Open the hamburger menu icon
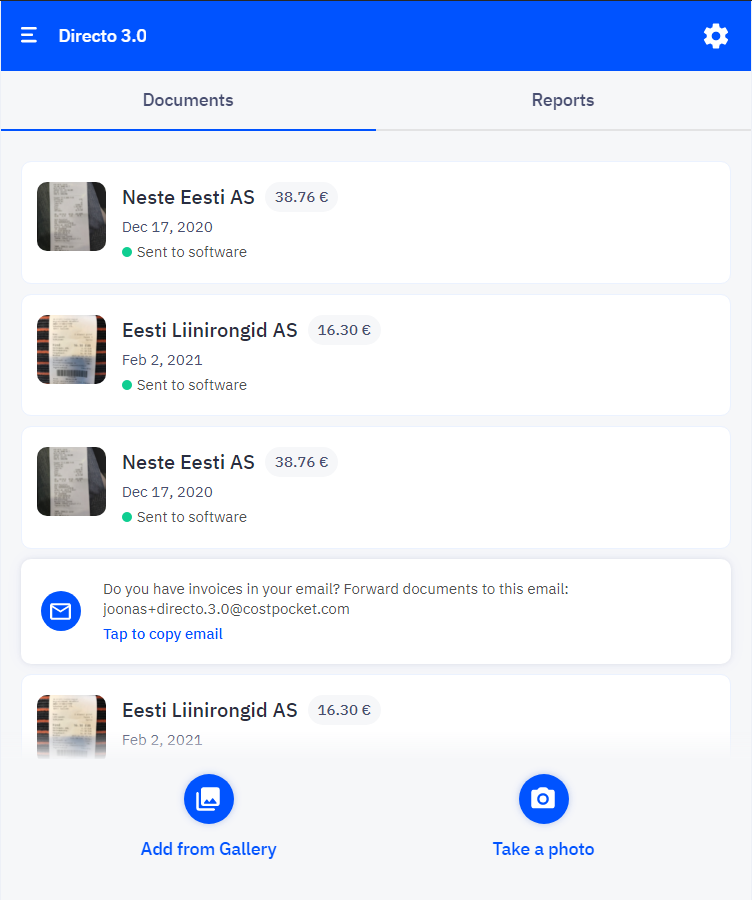This screenshot has width=752, height=900. pyautogui.click(x=29, y=36)
